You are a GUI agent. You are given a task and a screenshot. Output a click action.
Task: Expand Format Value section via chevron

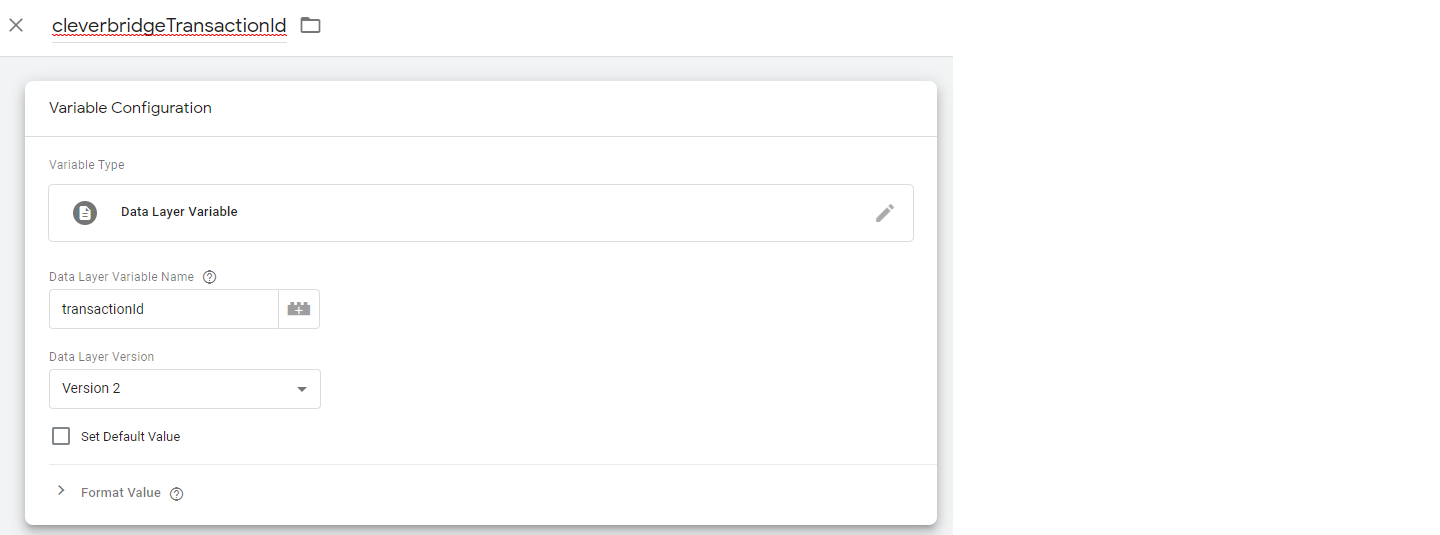61,491
